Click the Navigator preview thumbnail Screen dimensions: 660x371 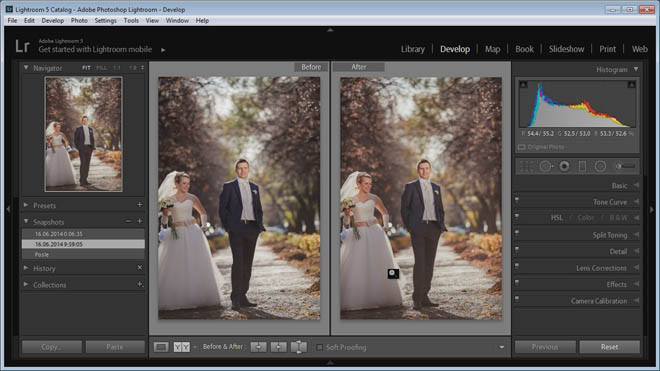coord(84,134)
